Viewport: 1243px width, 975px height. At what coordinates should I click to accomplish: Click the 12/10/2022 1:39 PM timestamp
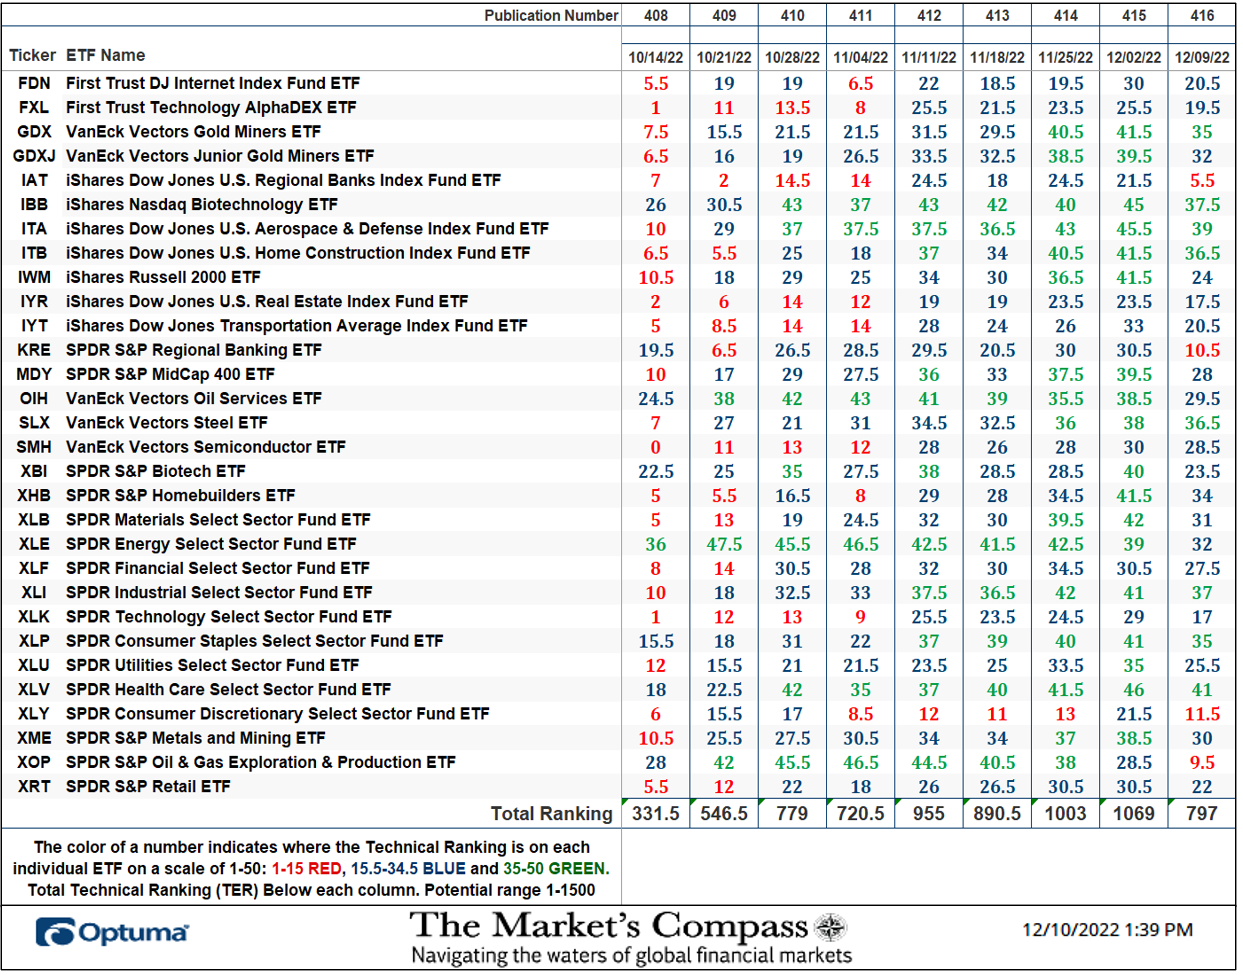[x=1107, y=930]
